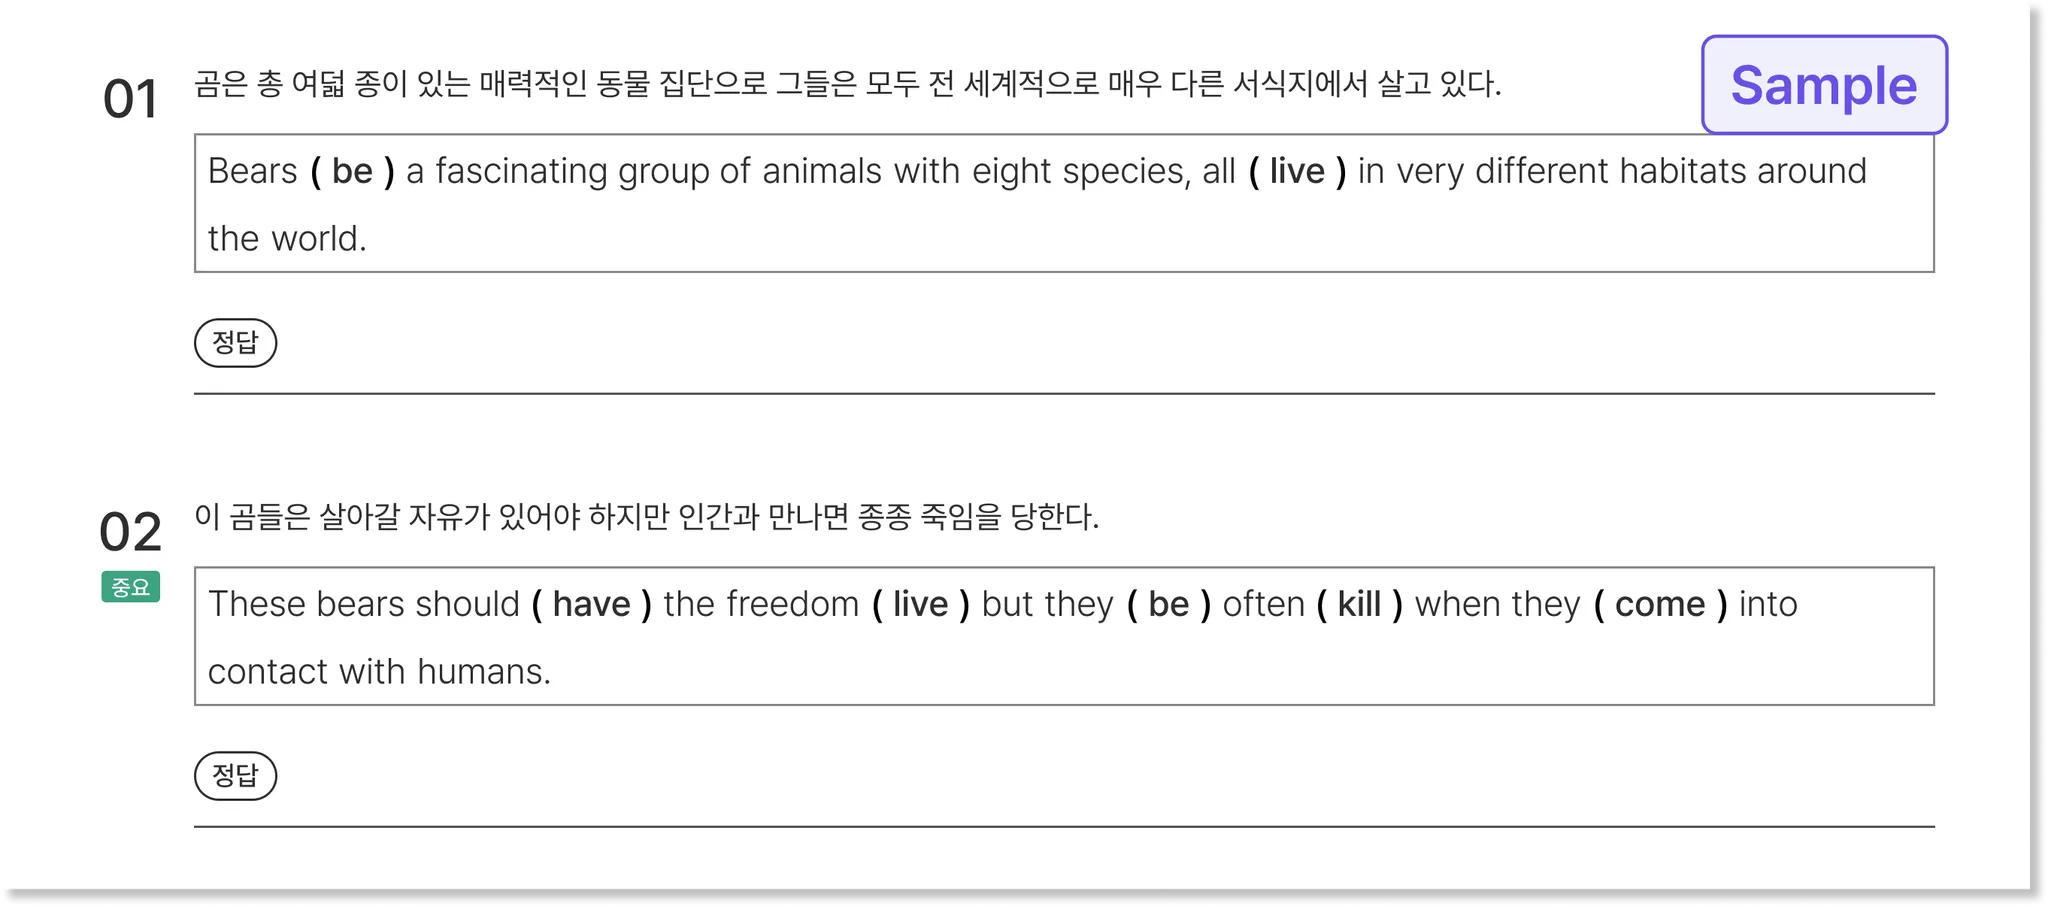Click the 정답 label under question 02

235,776
